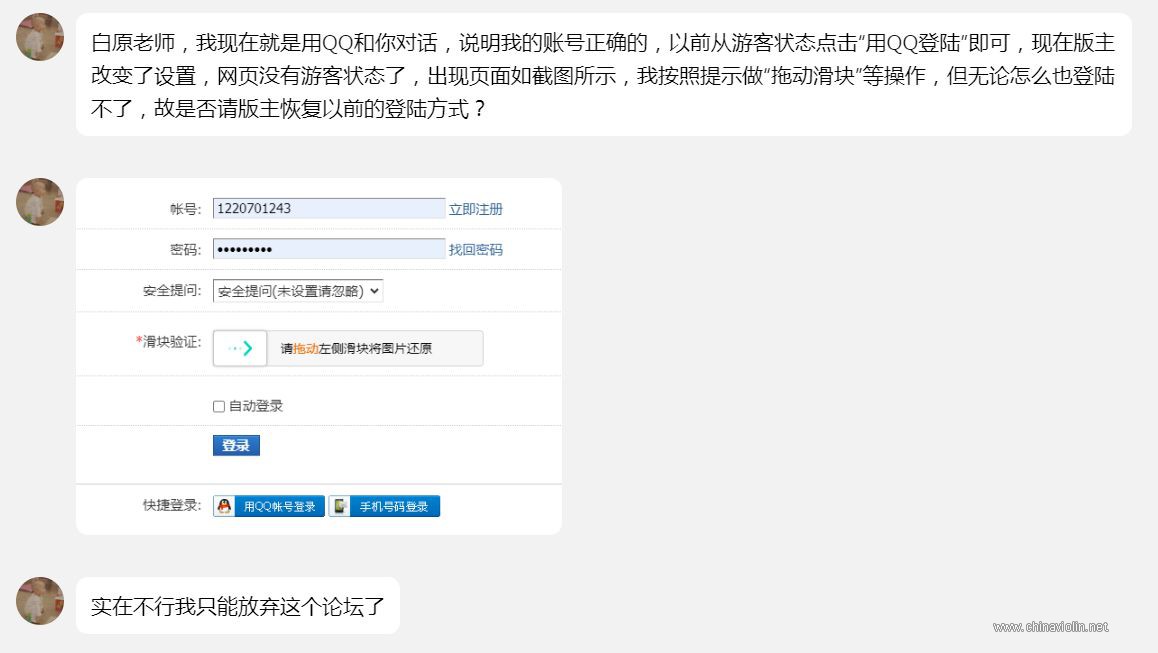Click the slider verification arrow handle
Viewport: 1158px width, 653px height.
pos(240,348)
